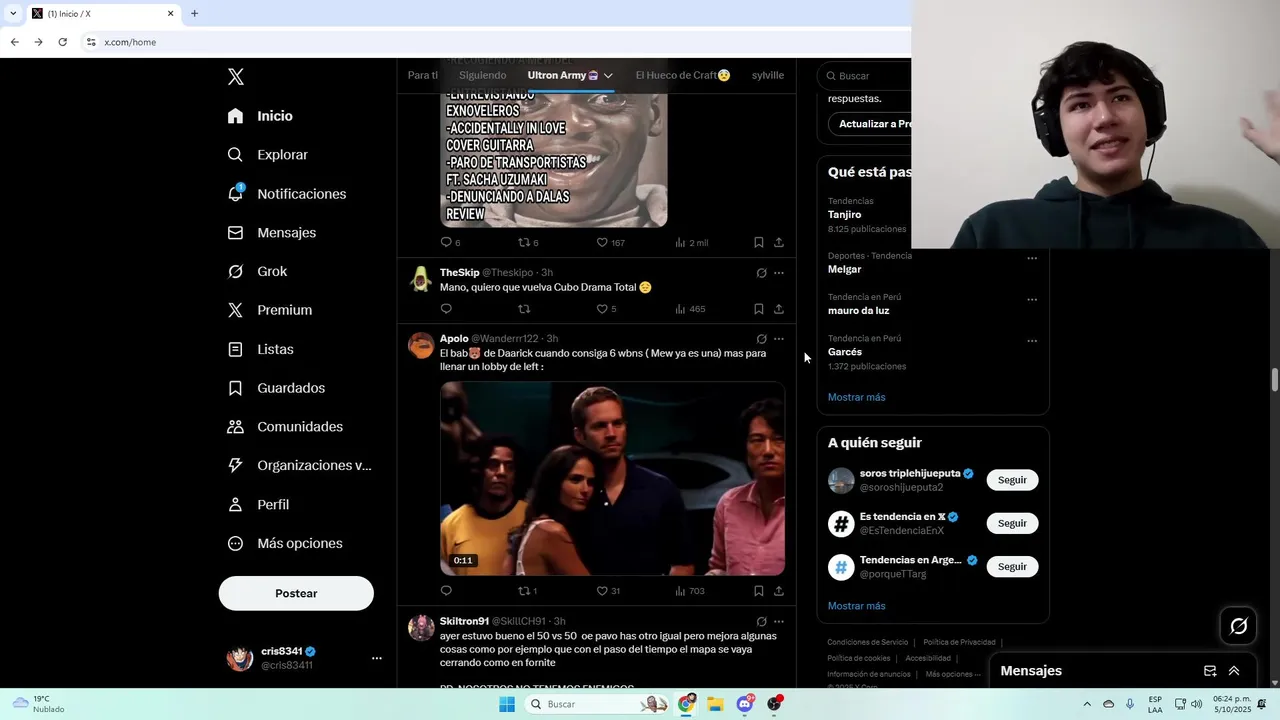The width and height of the screenshot is (1280, 720).
Task: Reply to Apolo's post
Action: [x=446, y=591]
